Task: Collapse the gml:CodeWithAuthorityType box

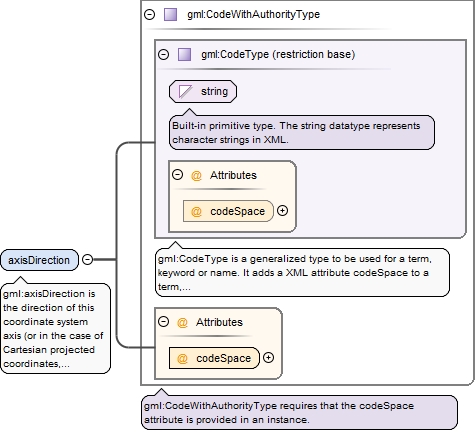Action: pos(150,14)
